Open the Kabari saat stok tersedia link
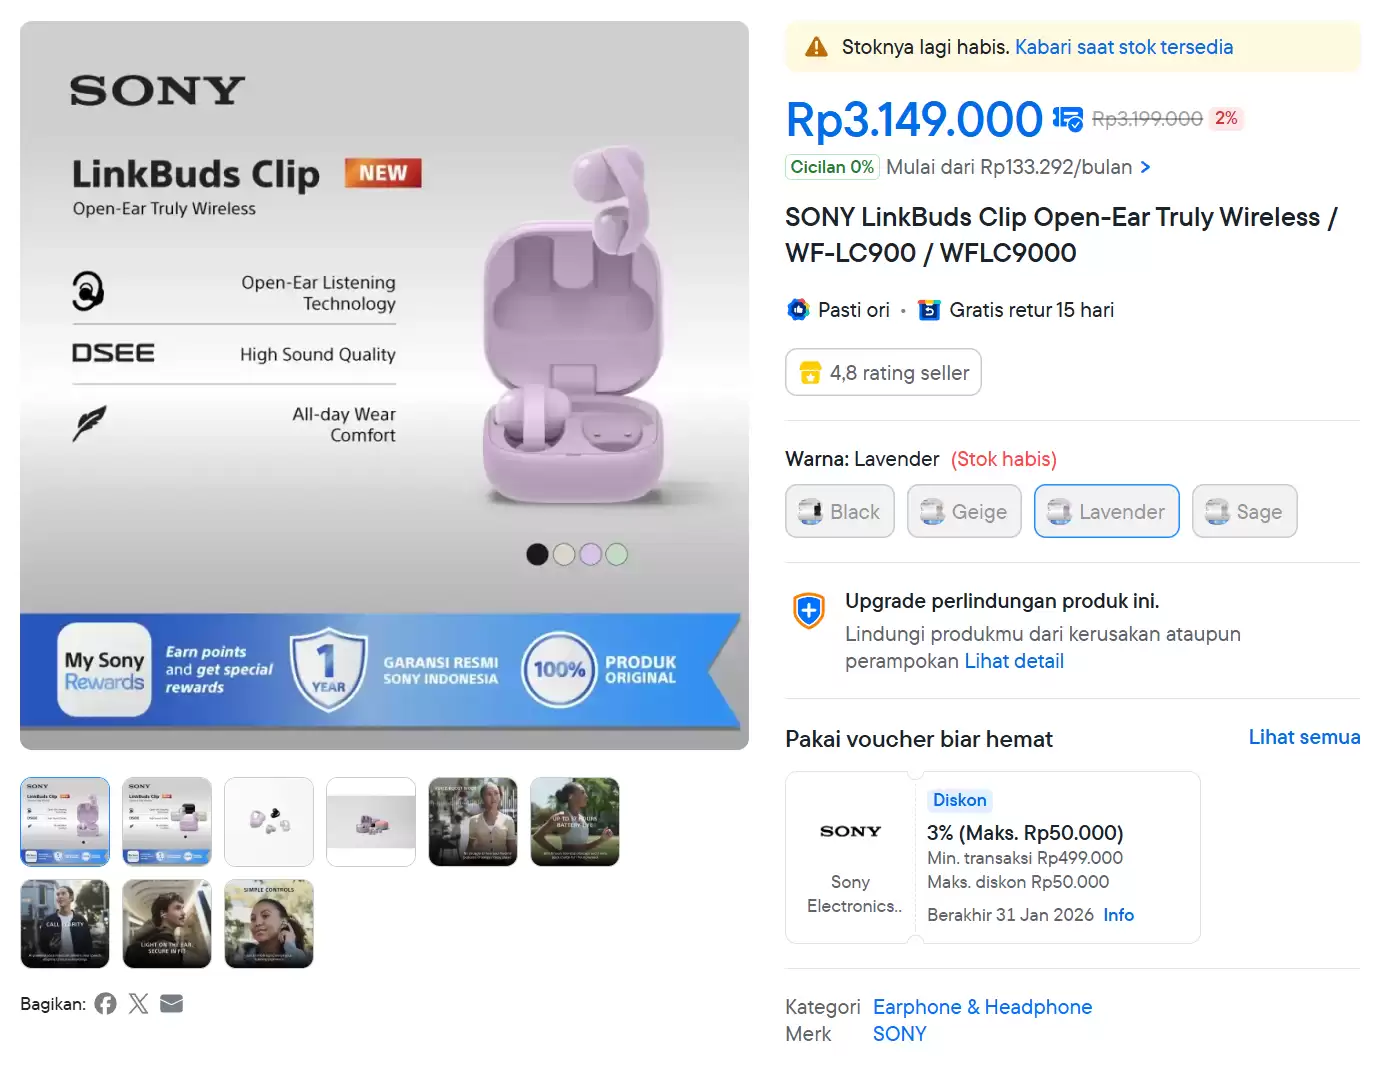Screen dimensions: 1390x1077 [1123, 46]
